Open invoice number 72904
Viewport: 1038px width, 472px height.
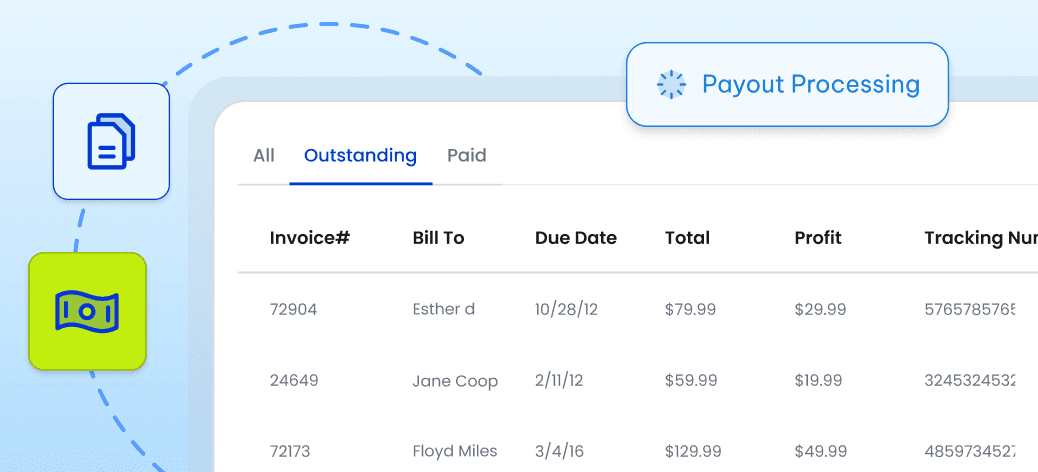point(293,310)
